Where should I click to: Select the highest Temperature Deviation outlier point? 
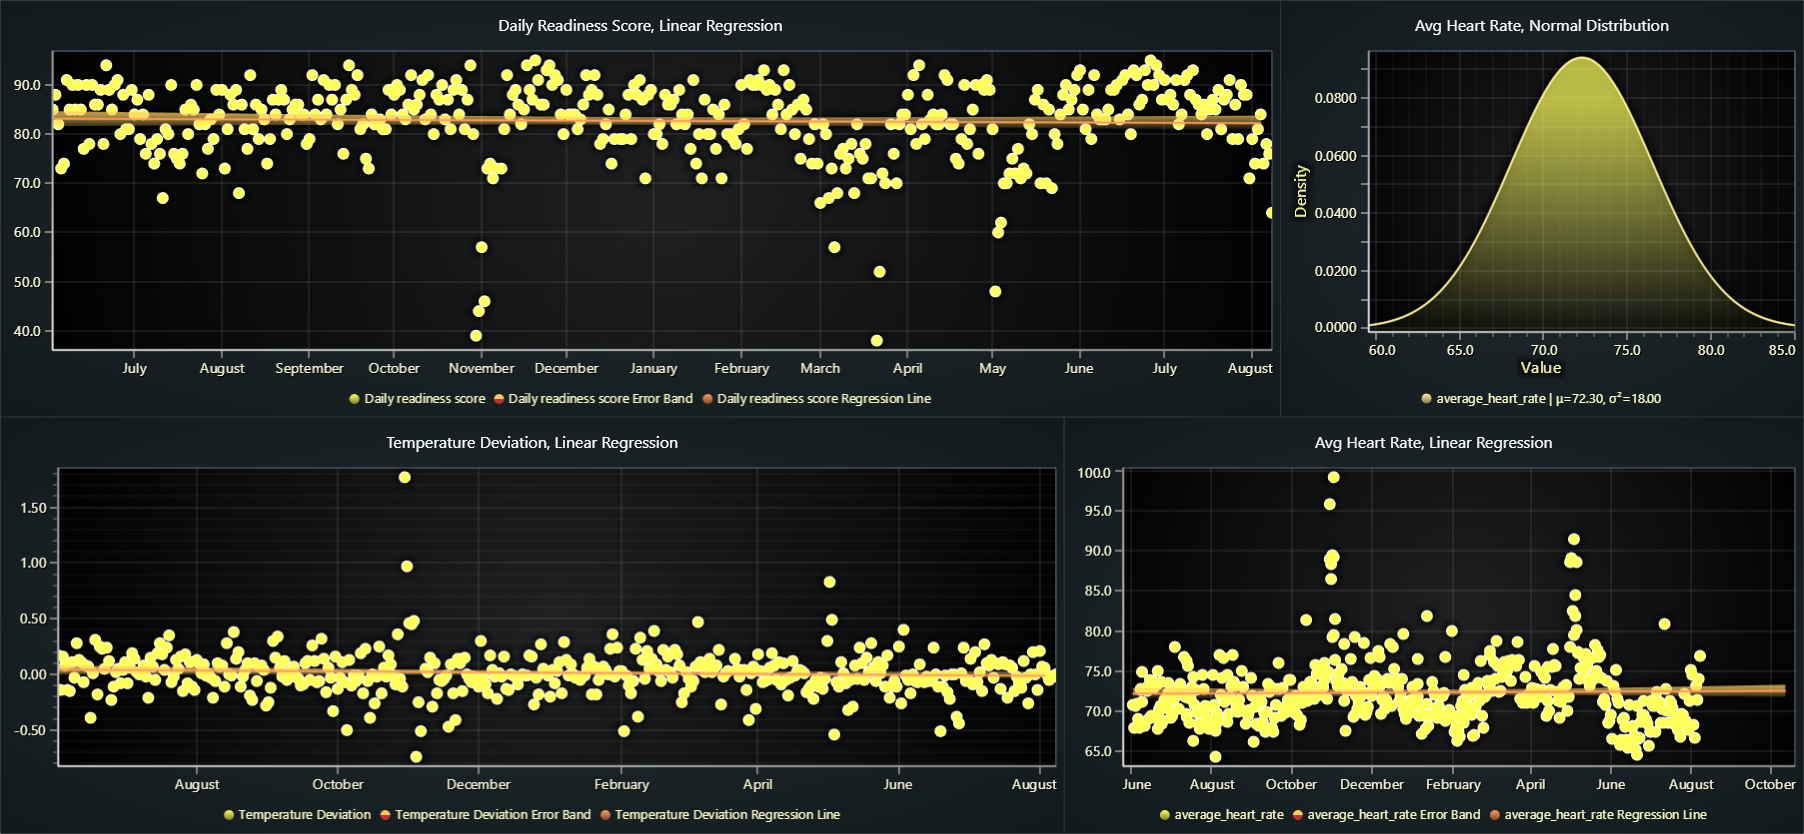tap(404, 477)
